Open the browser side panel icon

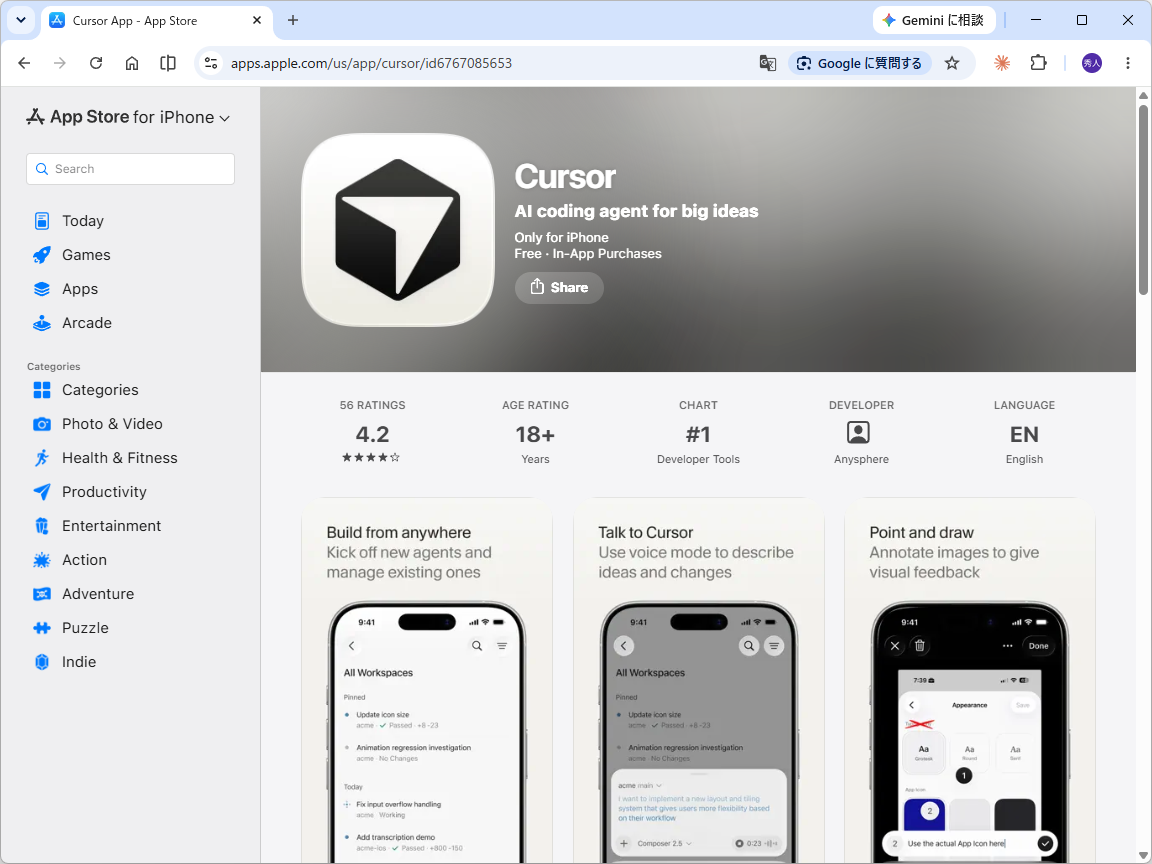[168, 63]
